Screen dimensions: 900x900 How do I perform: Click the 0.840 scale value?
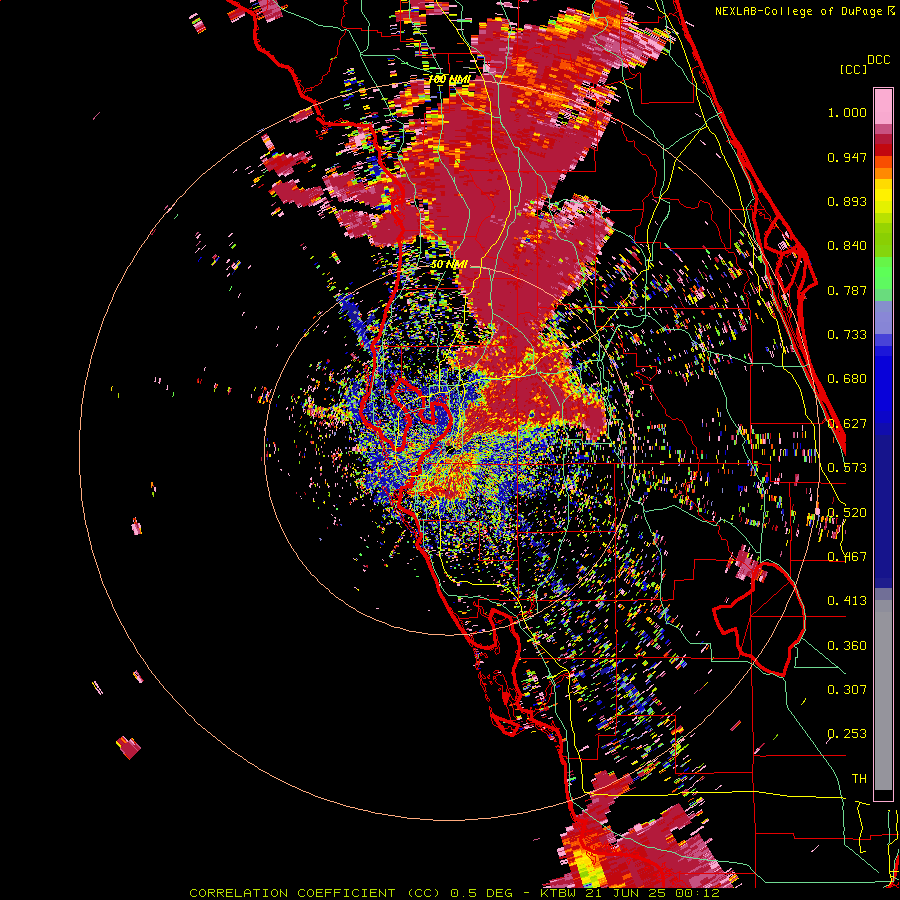(x=847, y=246)
